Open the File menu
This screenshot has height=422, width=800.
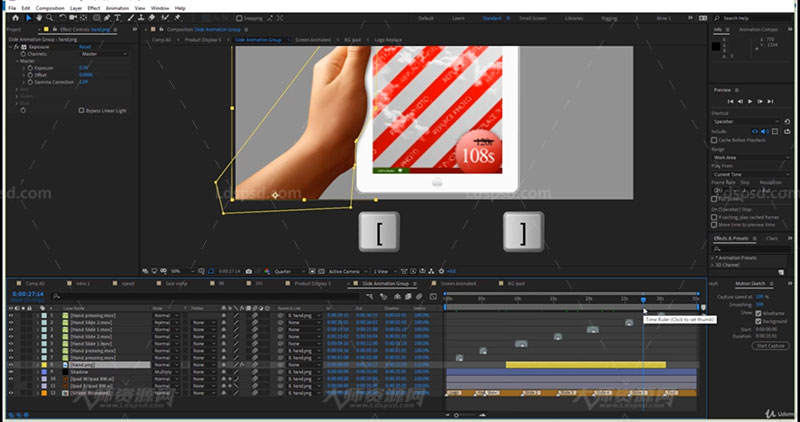(x=12, y=8)
